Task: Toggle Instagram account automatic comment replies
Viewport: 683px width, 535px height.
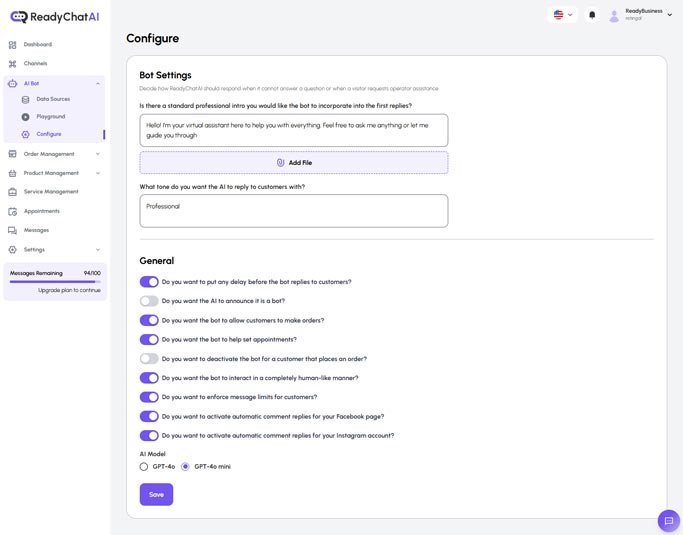Action: click(149, 436)
